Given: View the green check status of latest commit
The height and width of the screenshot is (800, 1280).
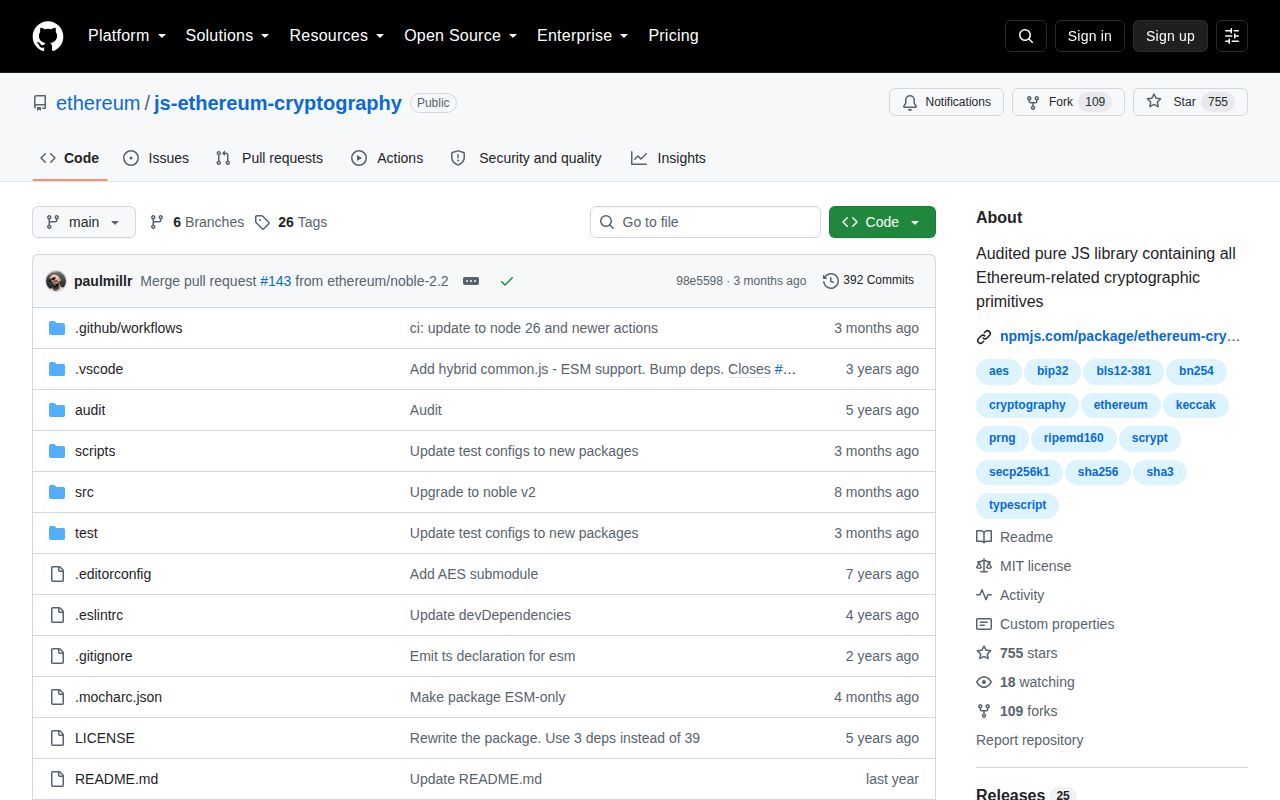Looking at the screenshot, I should pos(507,281).
